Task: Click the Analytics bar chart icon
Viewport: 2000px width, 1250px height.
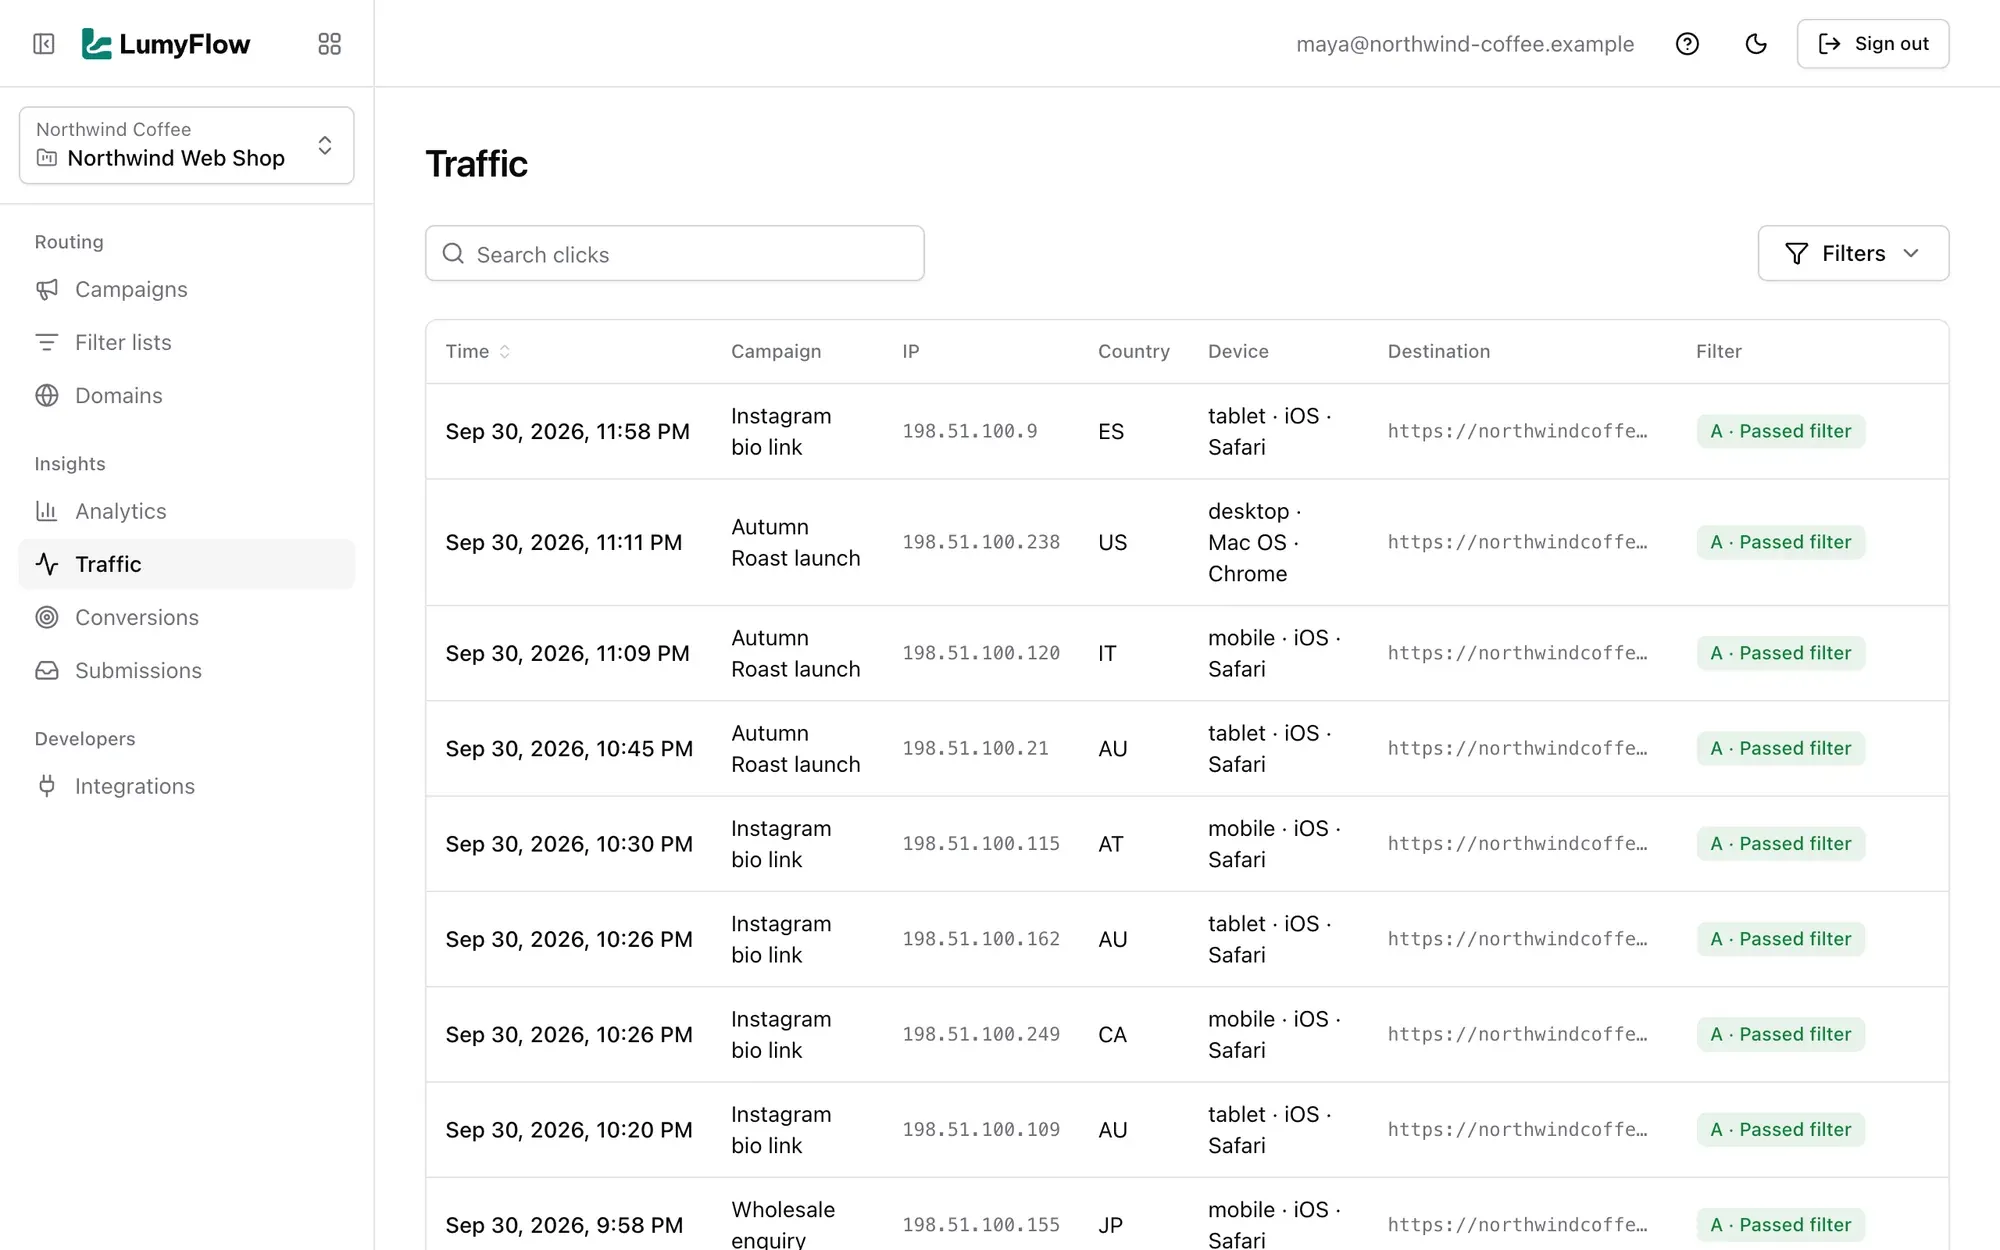Action: [x=47, y=511]
